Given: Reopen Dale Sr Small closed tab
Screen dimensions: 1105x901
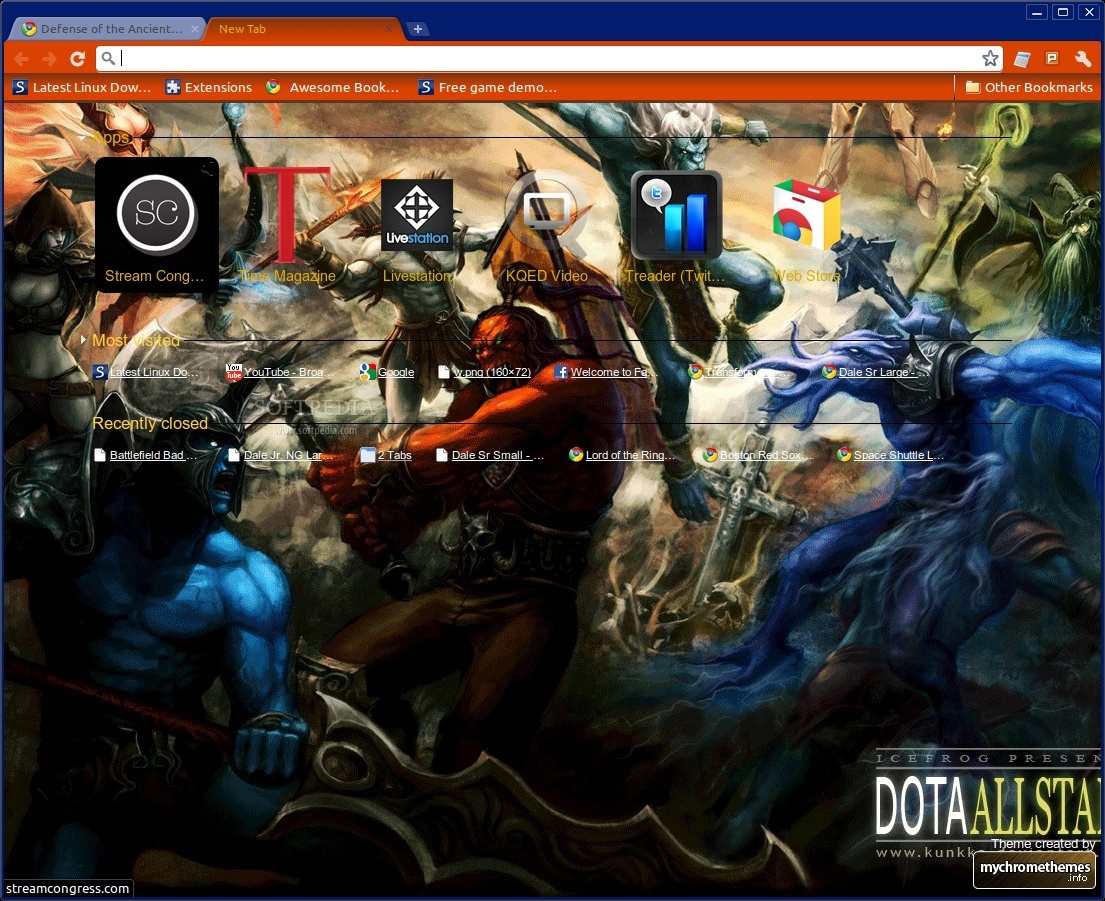Looking at the screenshot, I should [x=490, y=455].
